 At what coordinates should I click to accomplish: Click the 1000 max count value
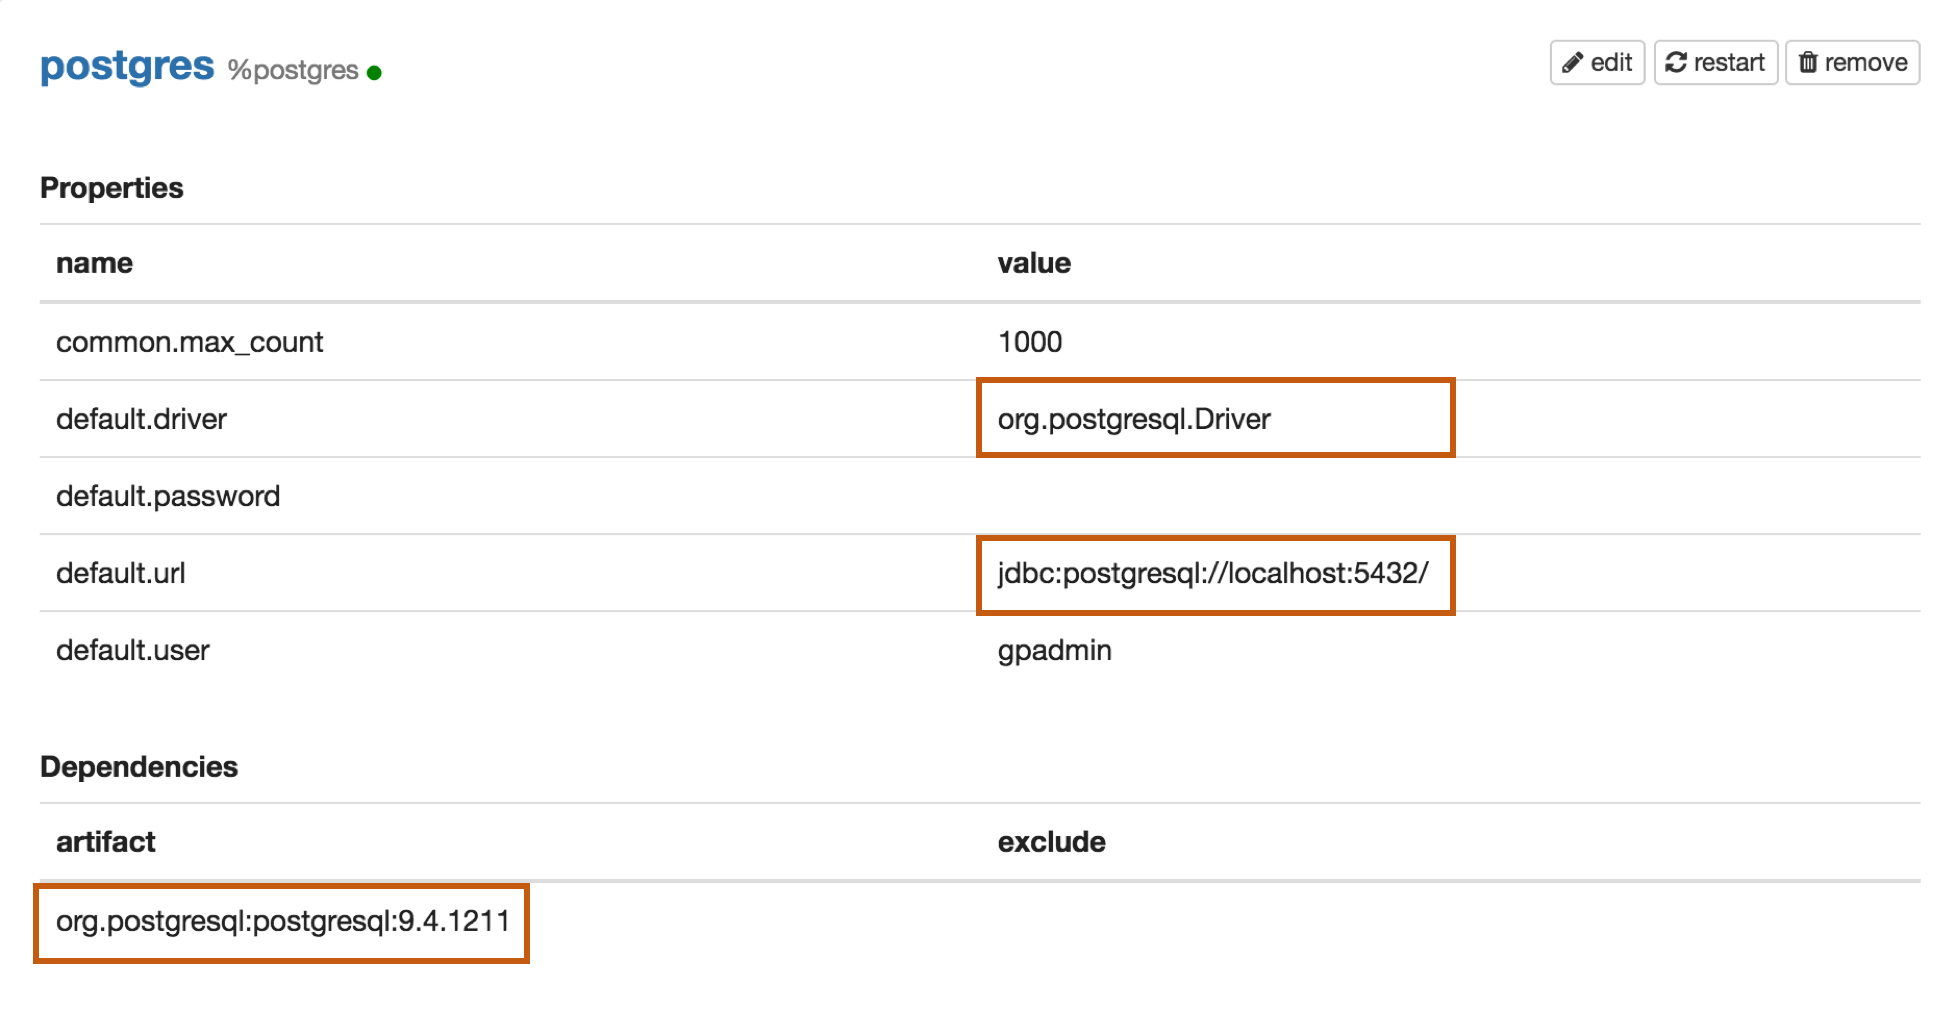(x=1030, y=342)
